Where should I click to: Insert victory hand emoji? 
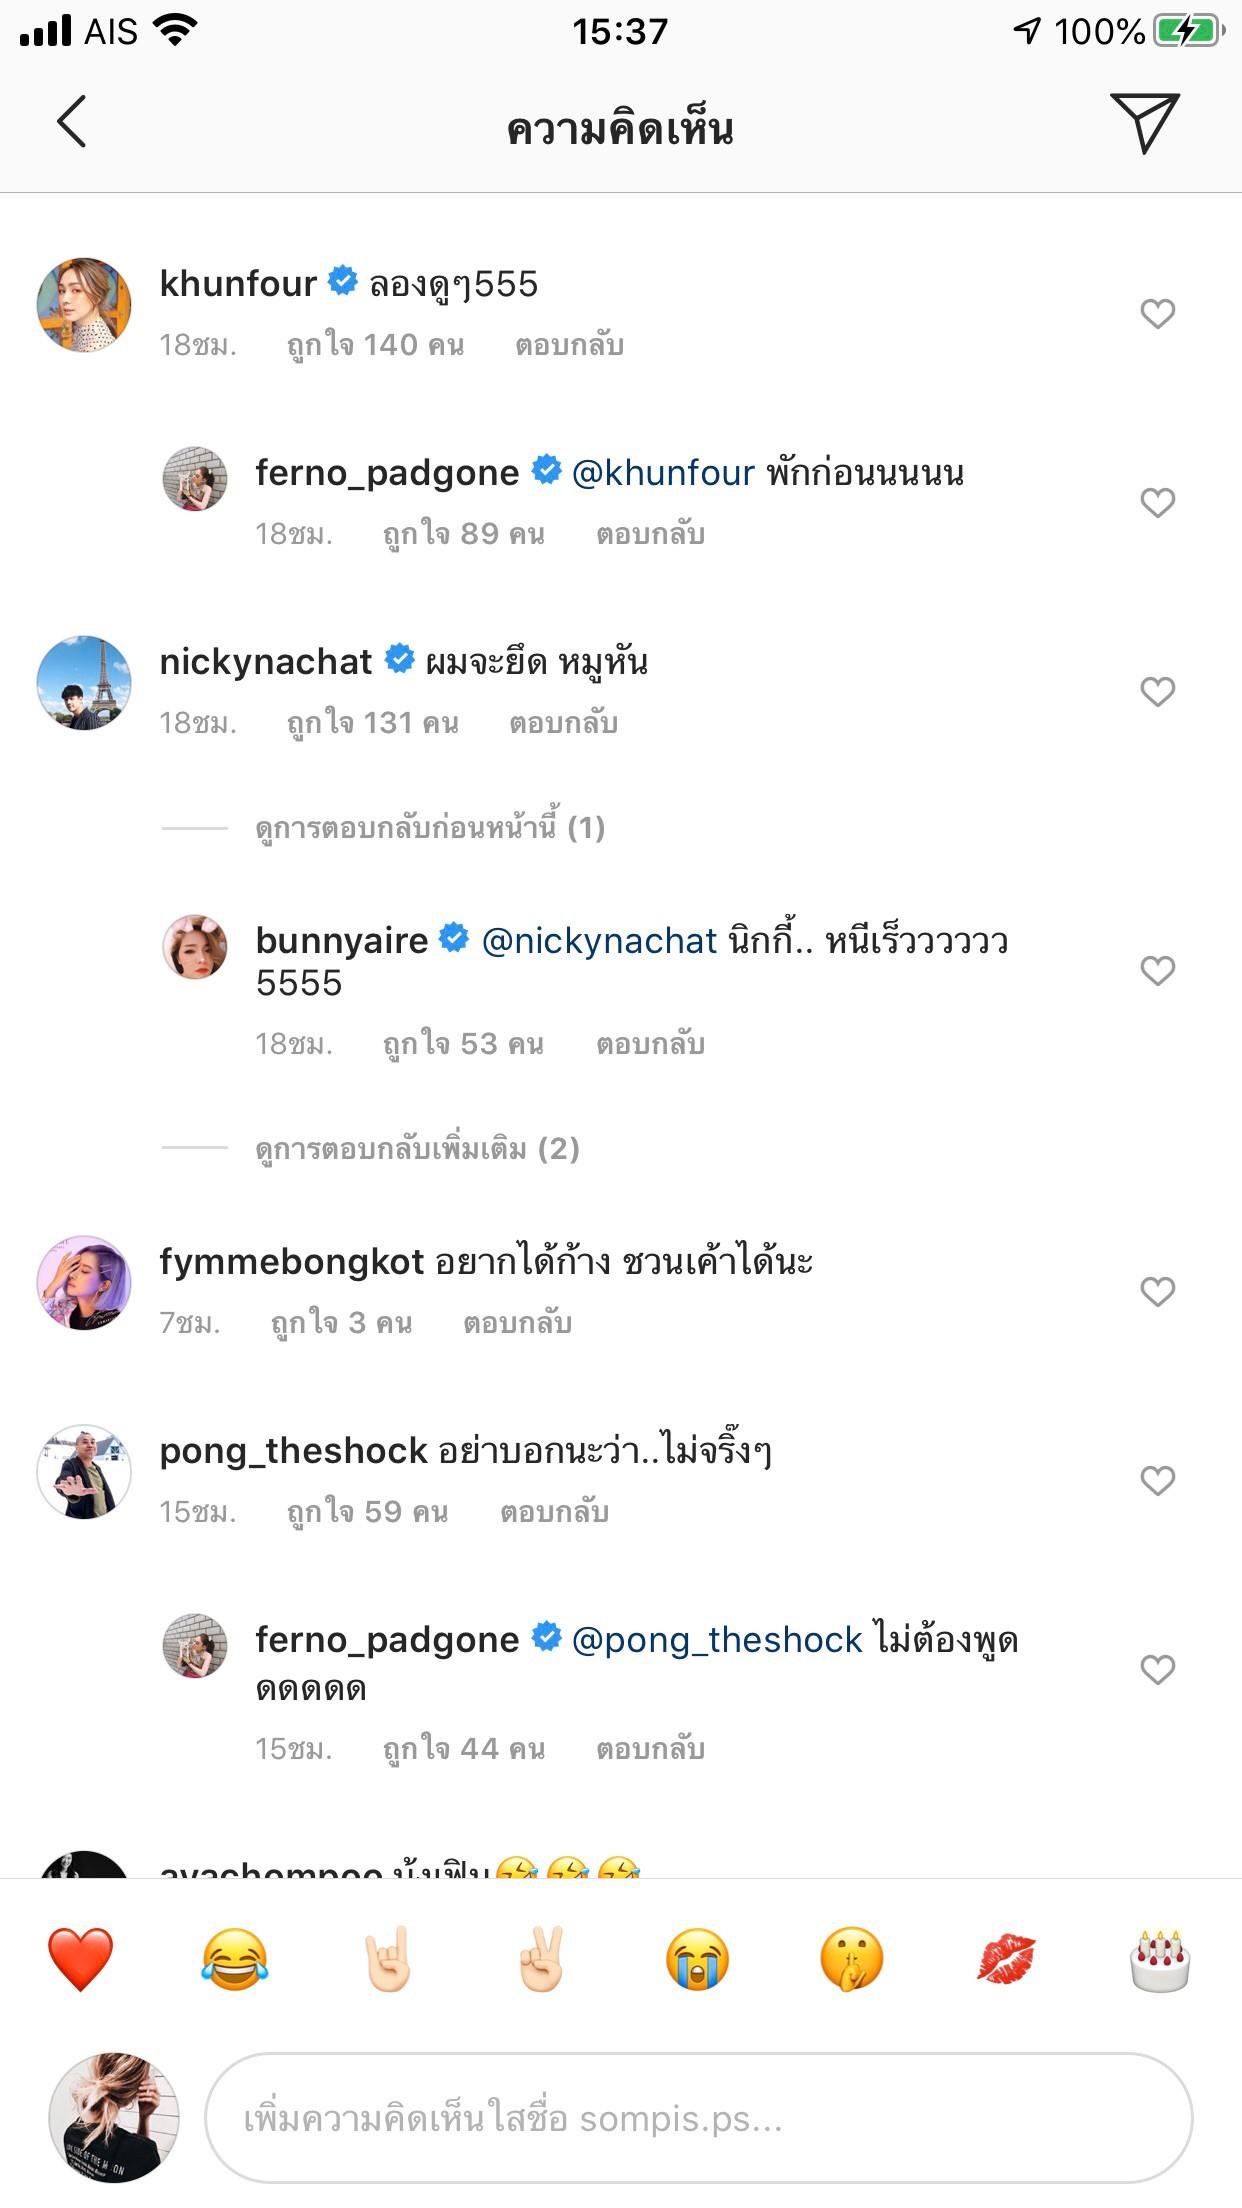pyautogui.click(x=542, y=1959)
